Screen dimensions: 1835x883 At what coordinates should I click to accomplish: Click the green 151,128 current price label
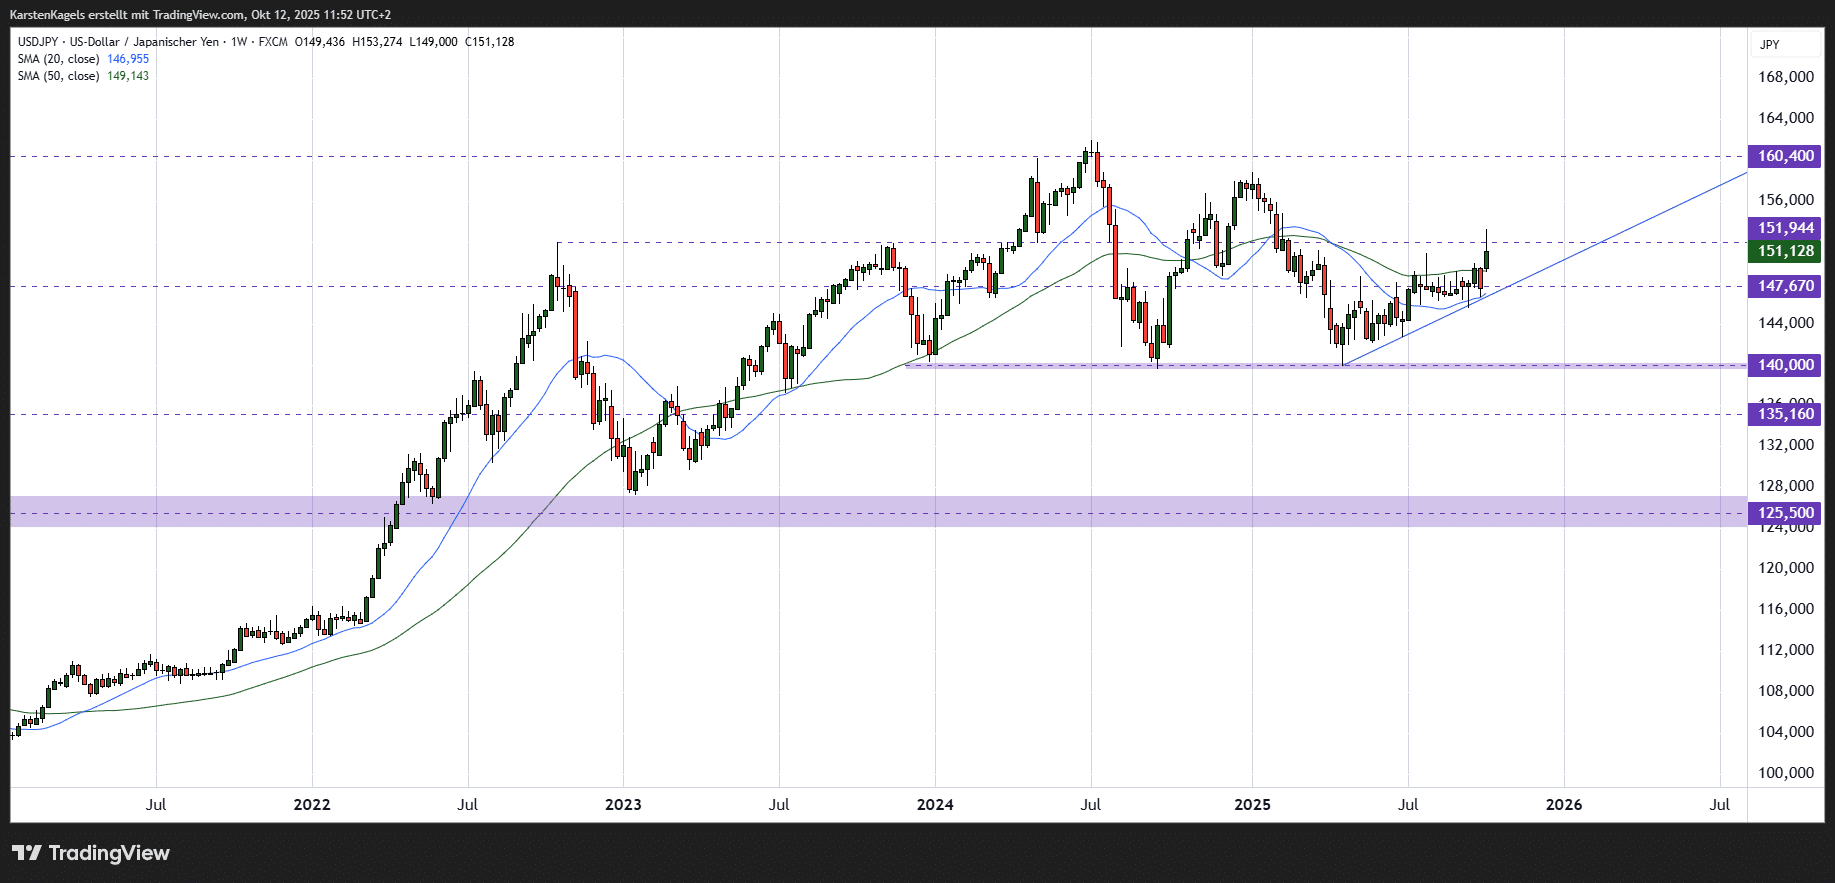pos(1785,251)
